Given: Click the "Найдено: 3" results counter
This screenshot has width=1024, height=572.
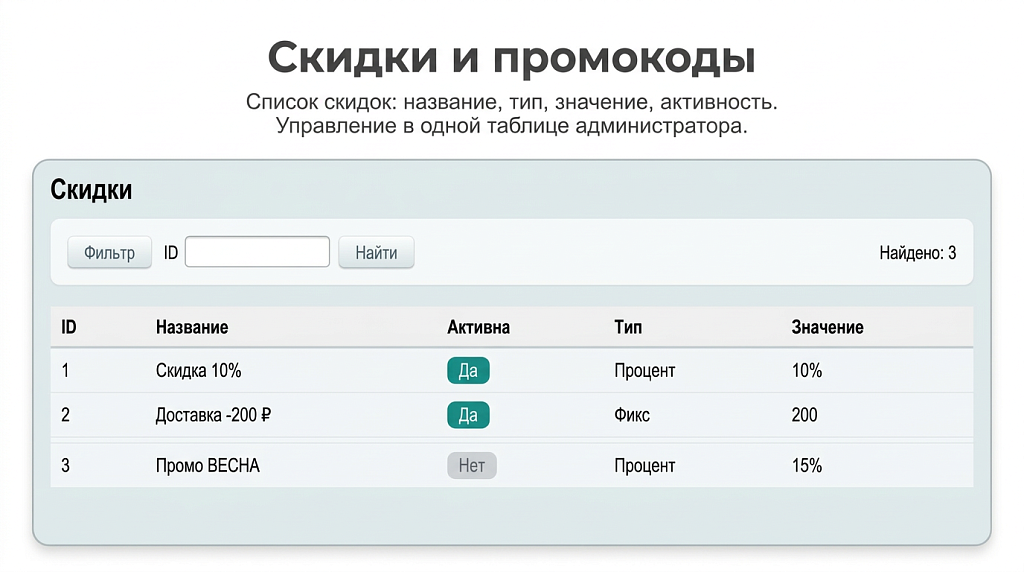Looking at the screenshot, I should [x=917, y=253].
